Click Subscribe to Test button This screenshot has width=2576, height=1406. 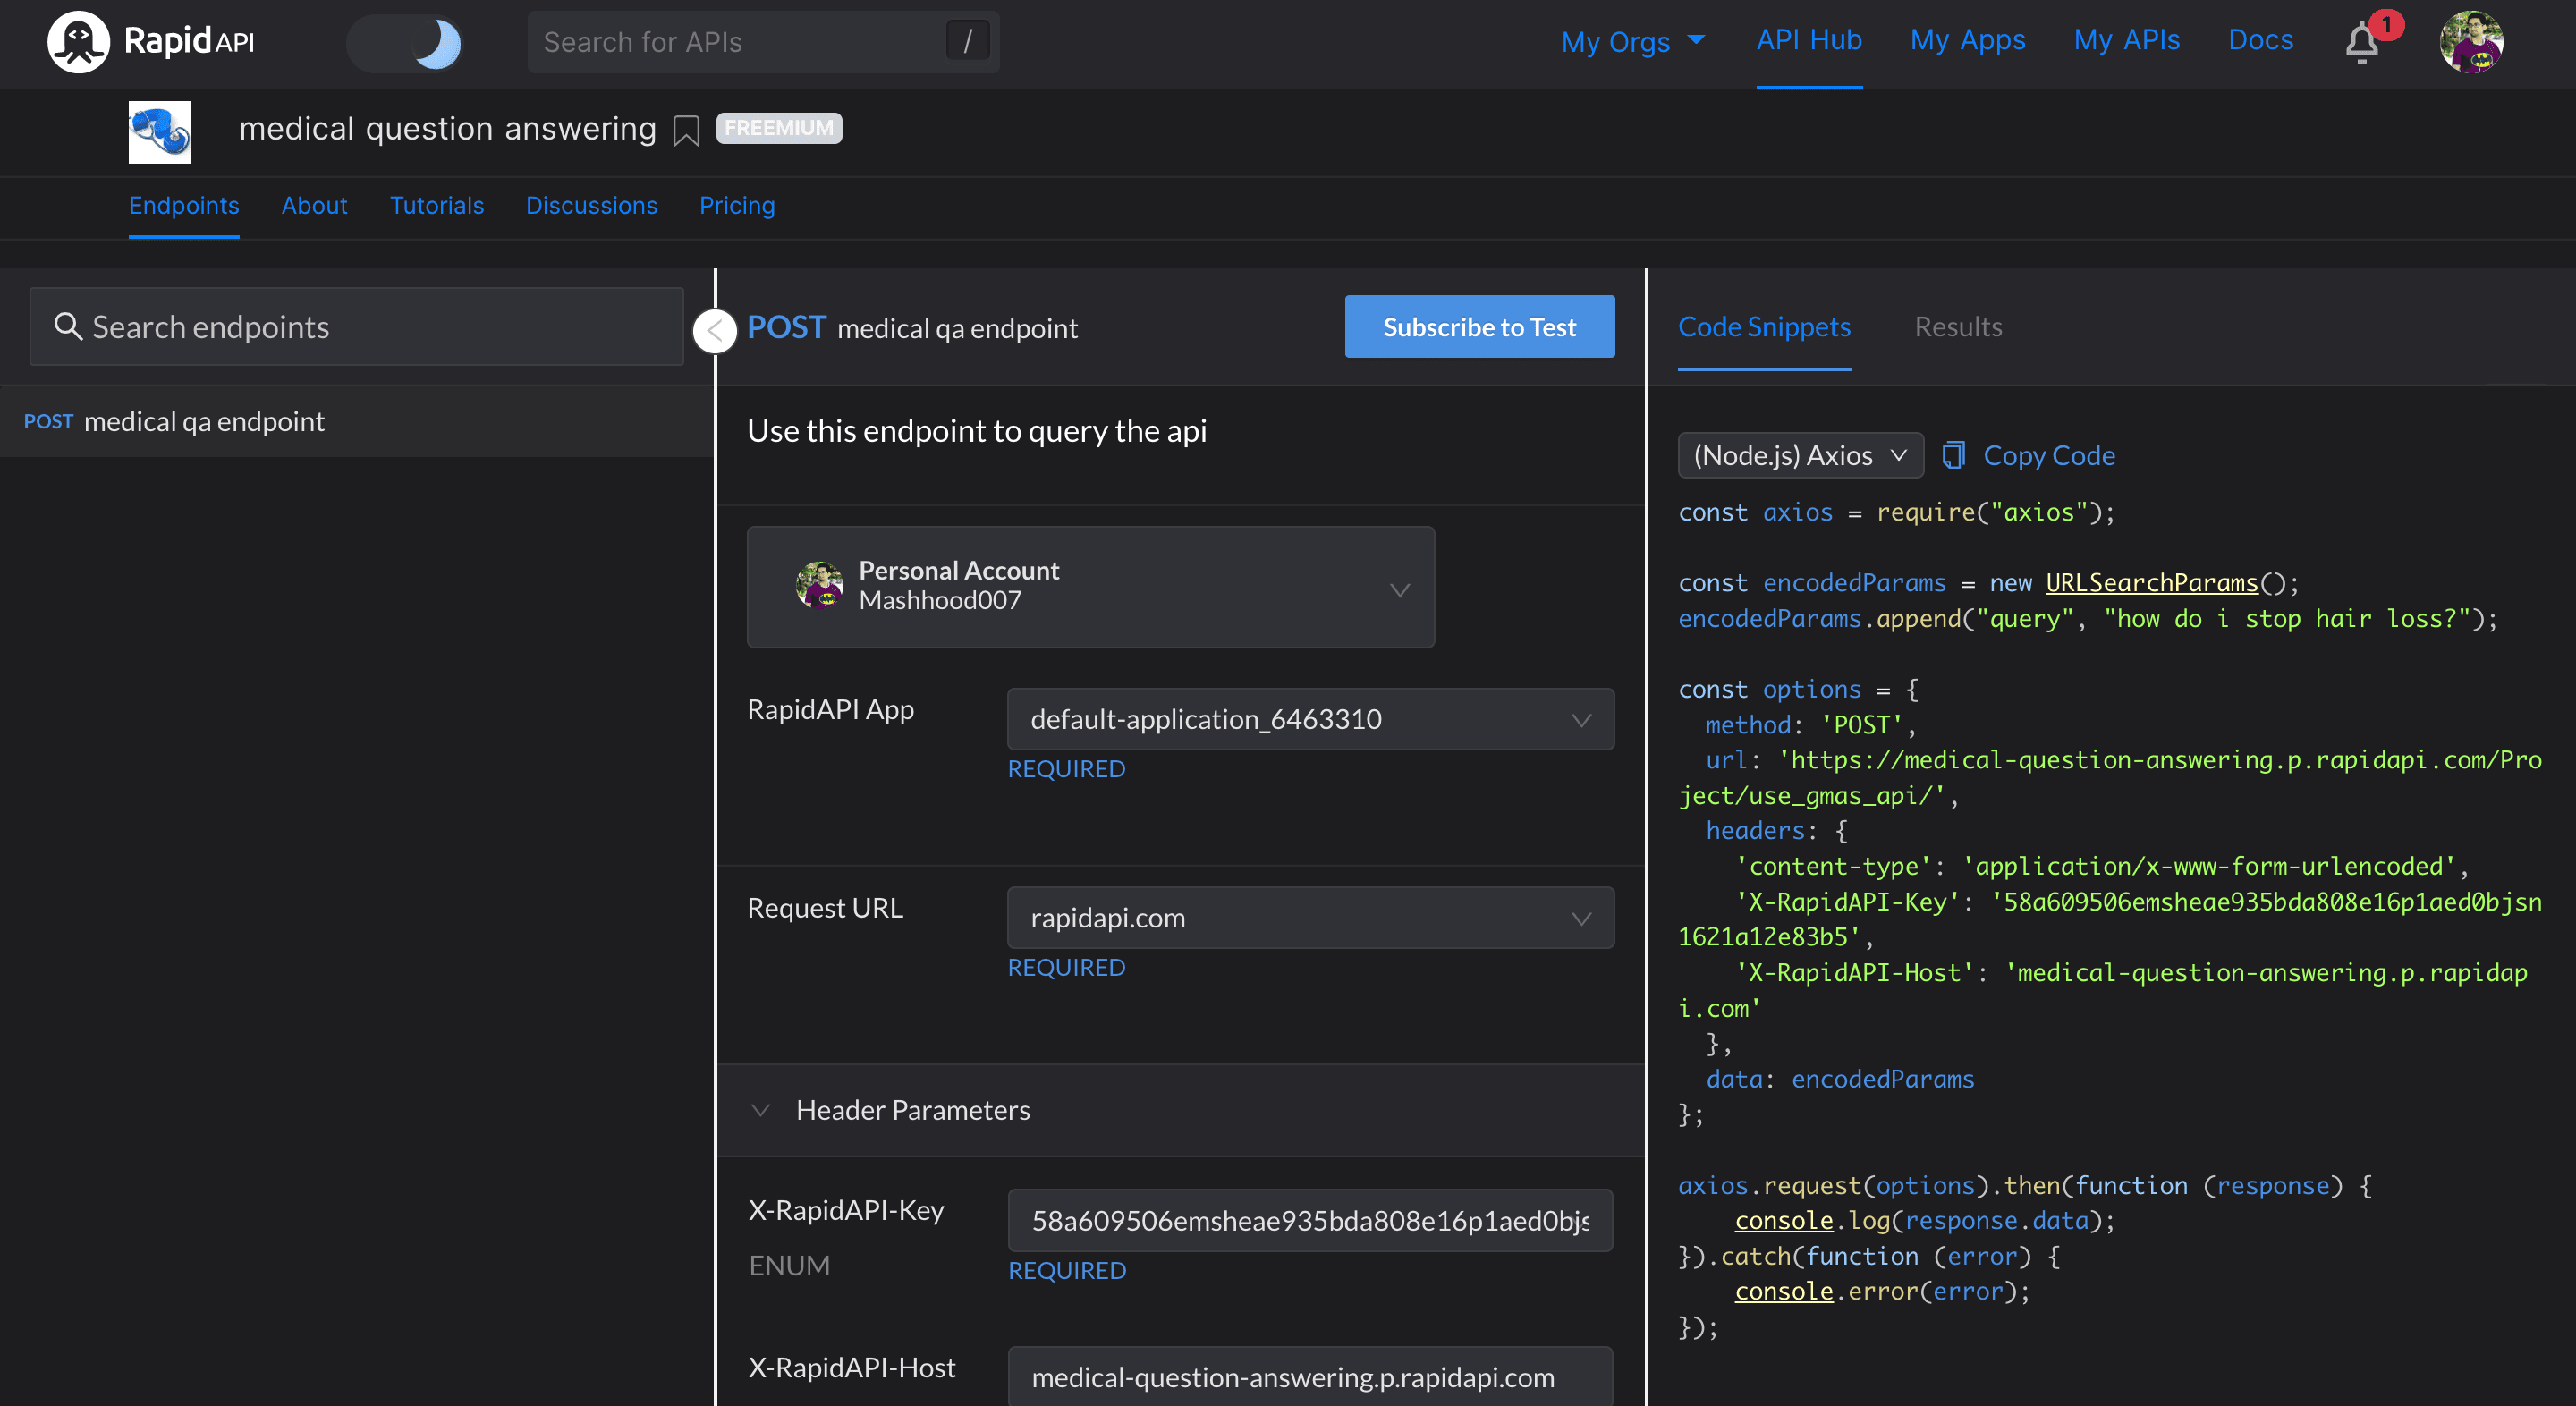pos(1479,327)
